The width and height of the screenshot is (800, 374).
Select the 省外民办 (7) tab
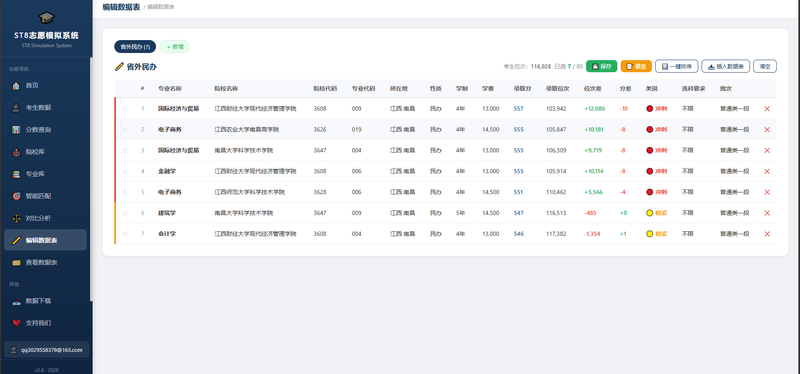pos(135,47)
